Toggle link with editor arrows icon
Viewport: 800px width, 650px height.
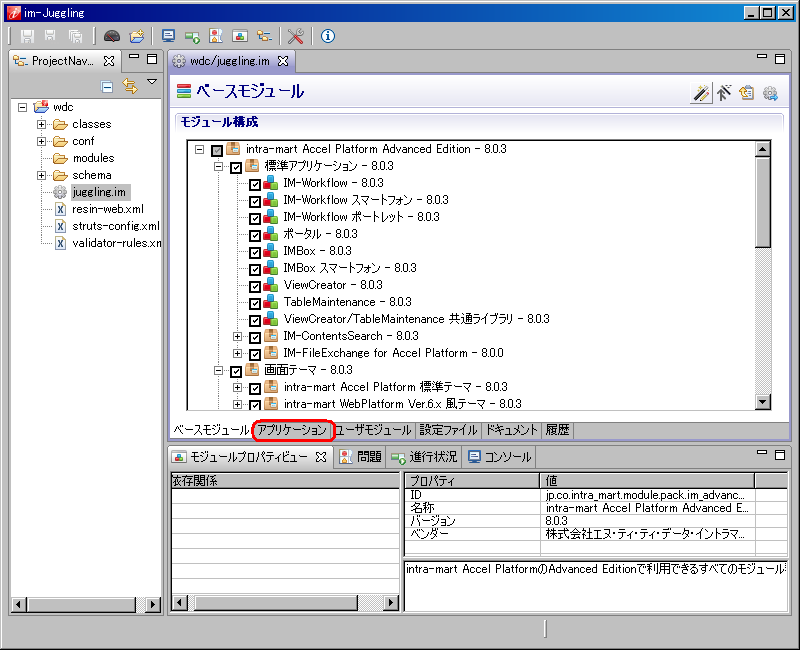click(x=130, y=86)
